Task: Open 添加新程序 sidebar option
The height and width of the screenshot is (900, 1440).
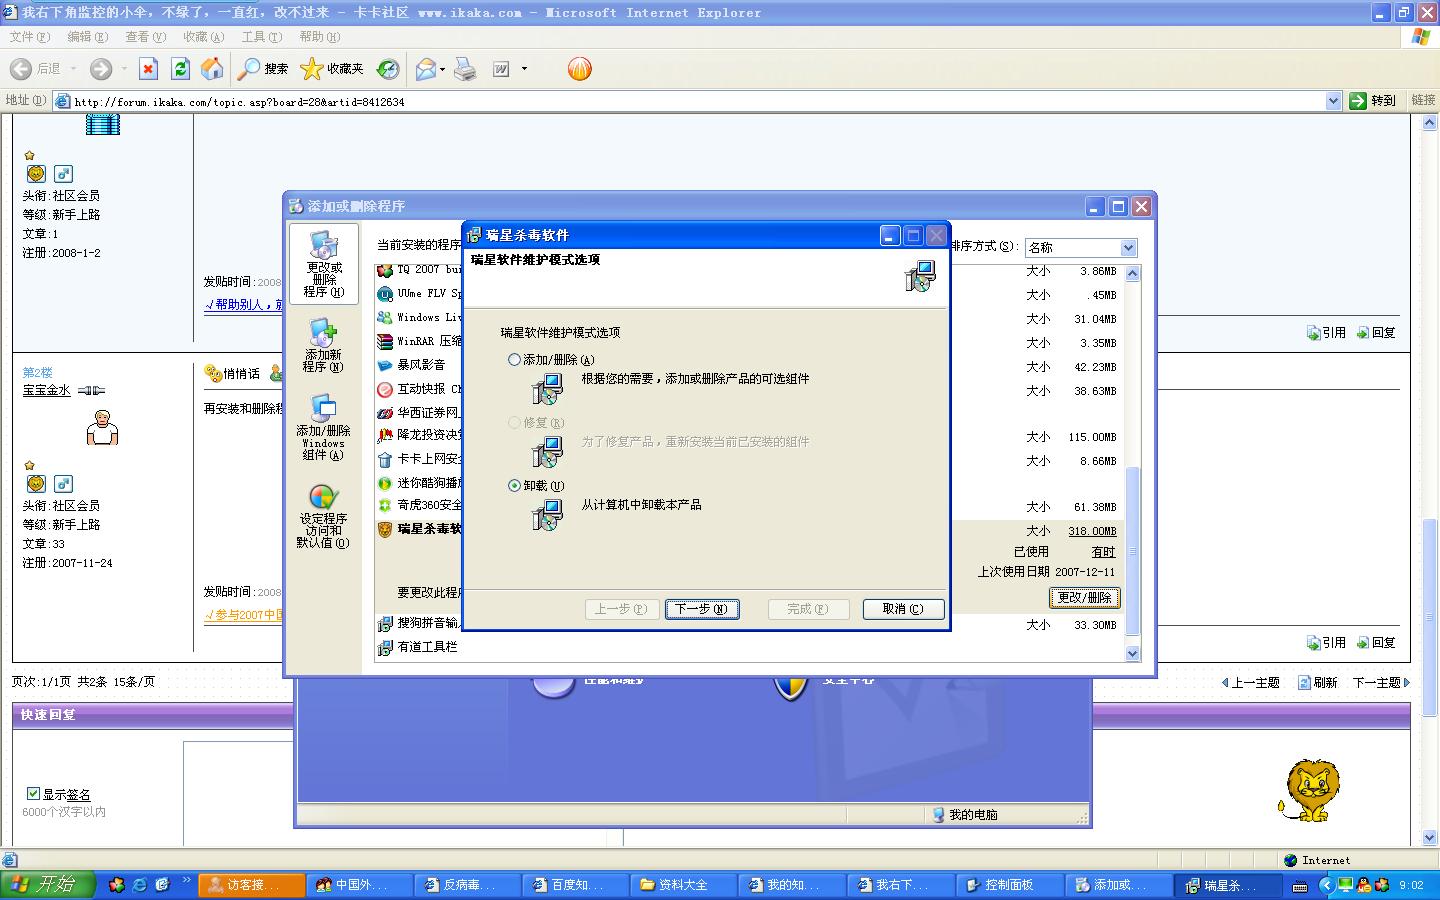Action: pyautogui.click(x=324, y=345)
